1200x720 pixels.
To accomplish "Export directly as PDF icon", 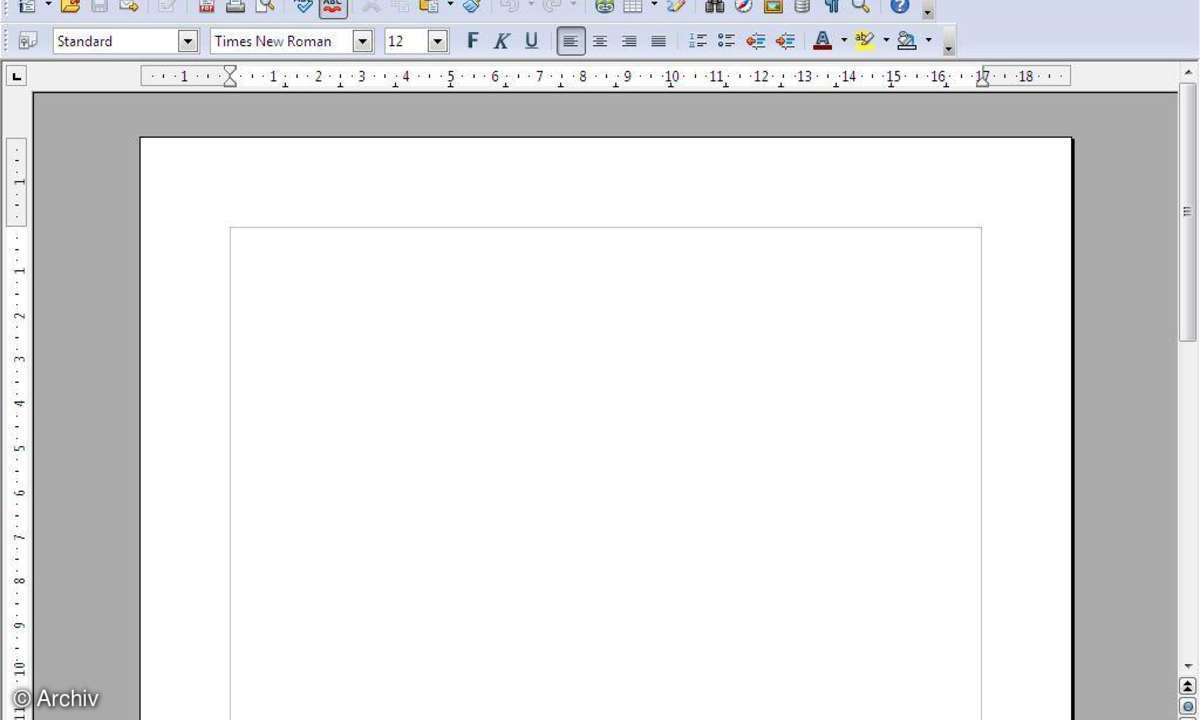I will (x=206, y=6).
